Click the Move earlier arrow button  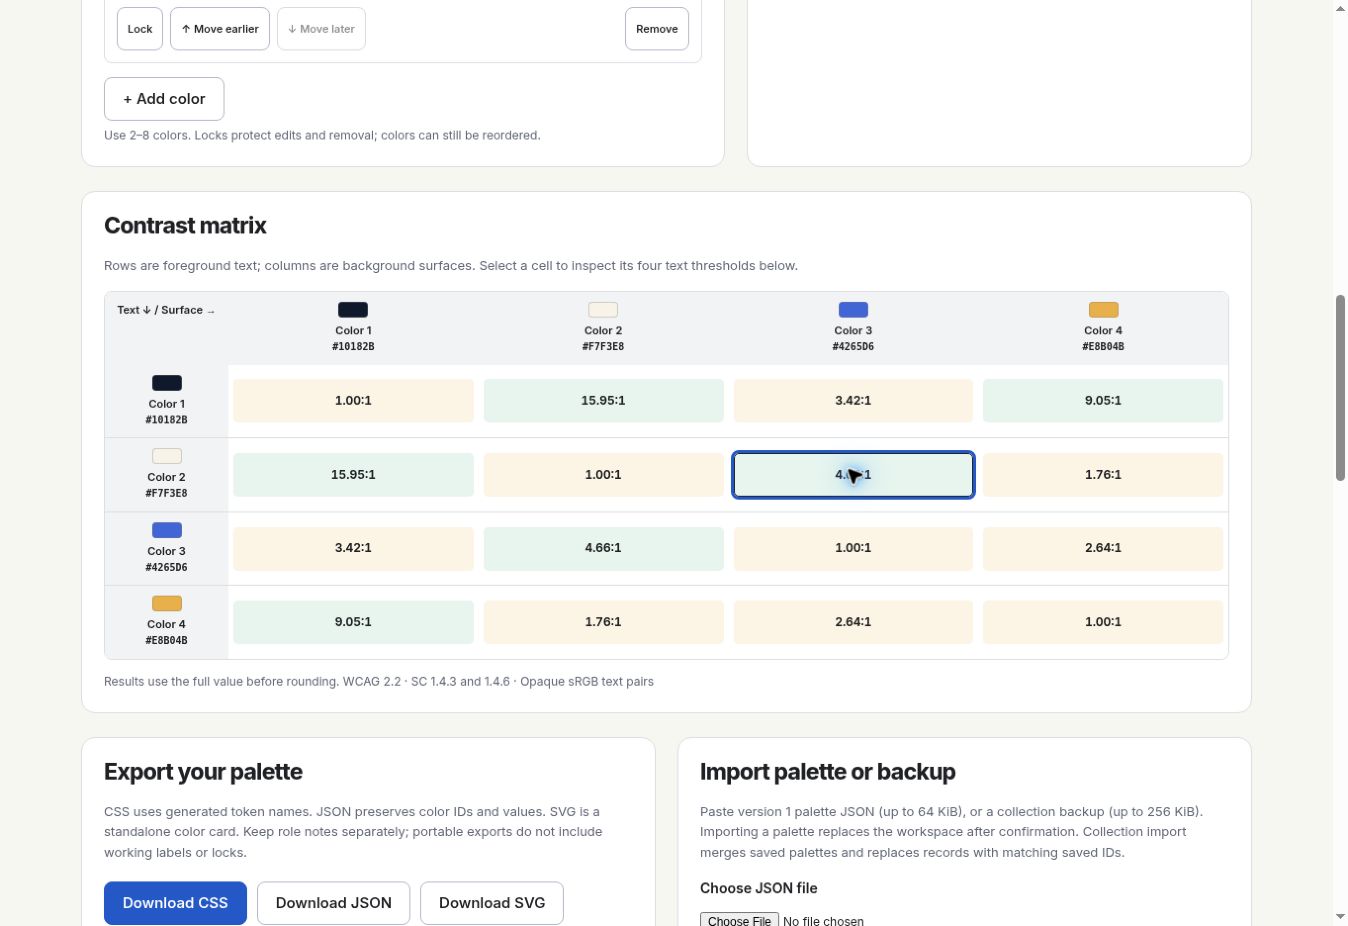coord(220,29)
